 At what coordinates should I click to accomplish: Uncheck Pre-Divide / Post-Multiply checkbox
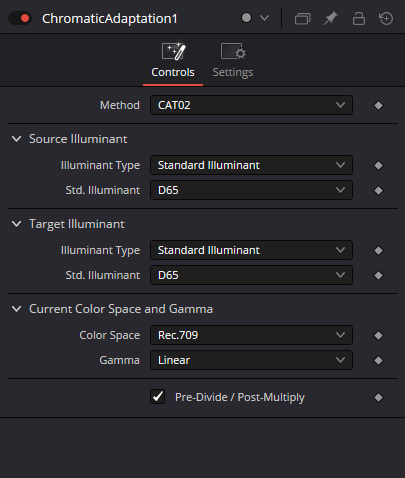tap(157, 397)
